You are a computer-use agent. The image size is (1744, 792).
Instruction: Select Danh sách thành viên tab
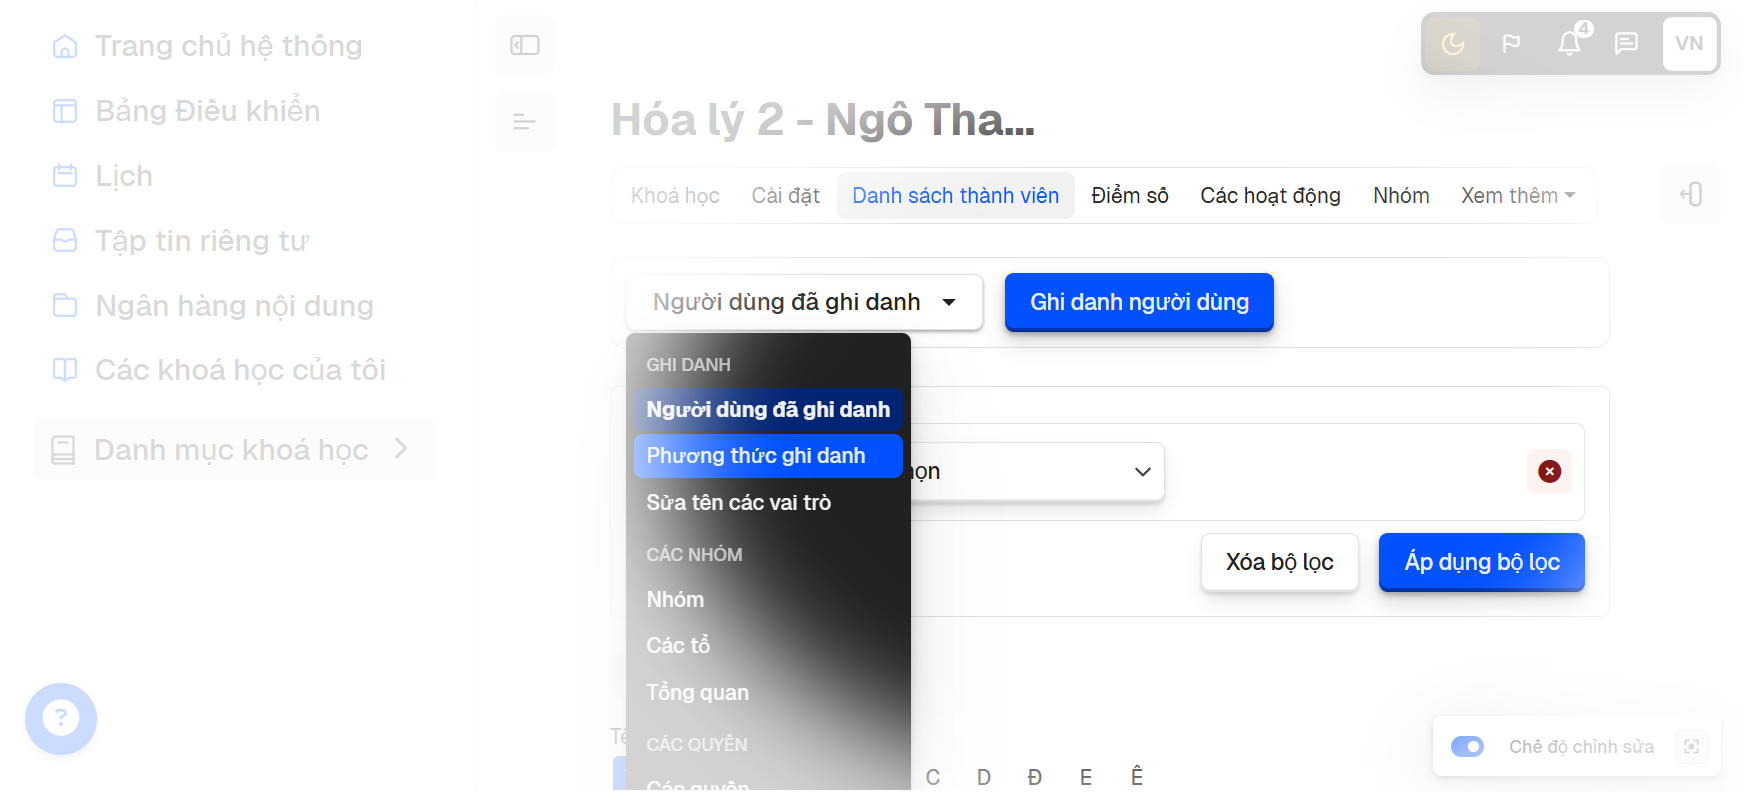(955, 196)
